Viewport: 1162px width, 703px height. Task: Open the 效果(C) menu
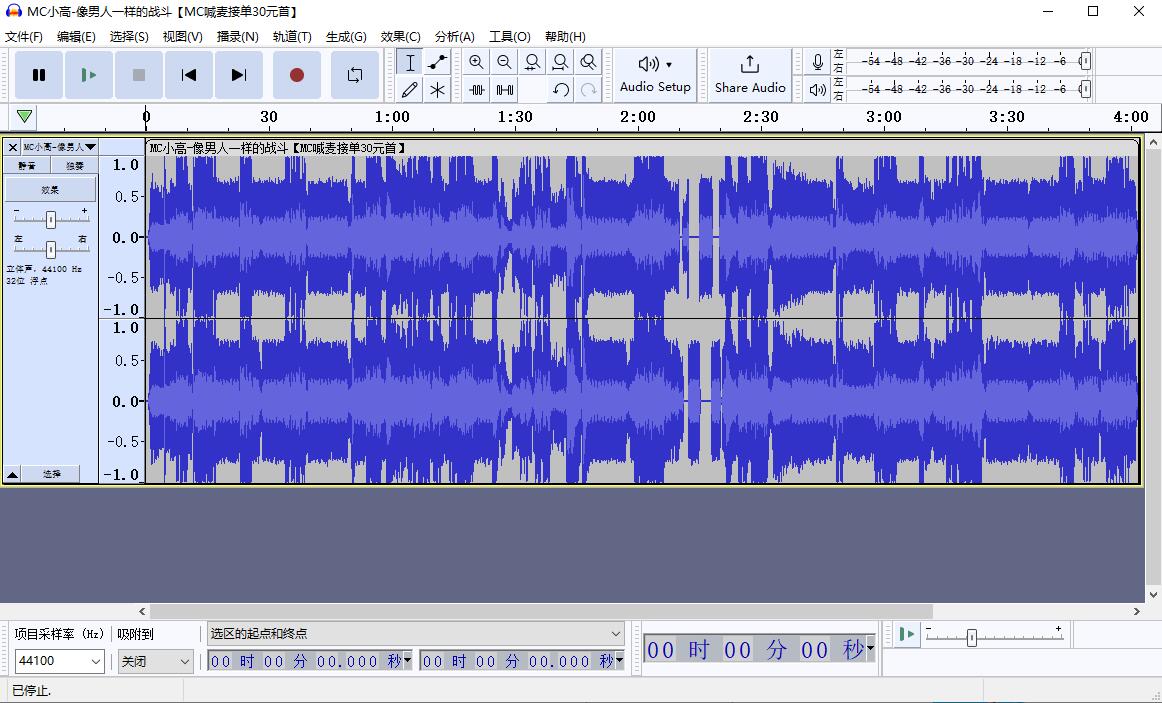[x=400, y=36]
